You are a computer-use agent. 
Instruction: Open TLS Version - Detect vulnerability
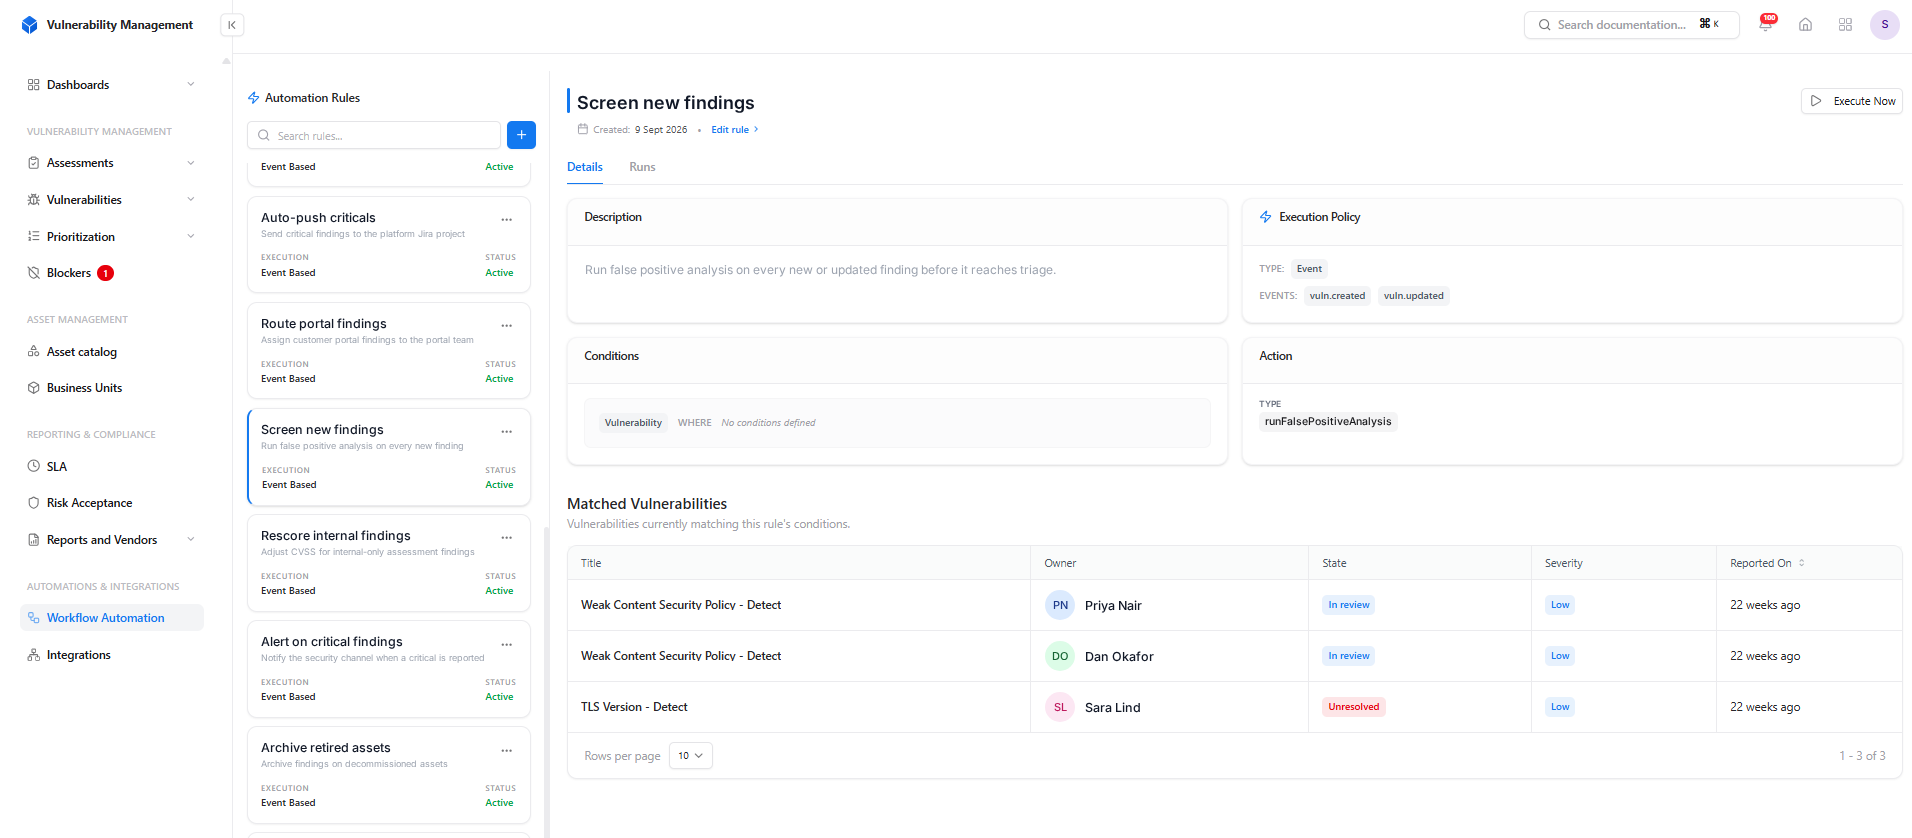[x=634, y=707]
